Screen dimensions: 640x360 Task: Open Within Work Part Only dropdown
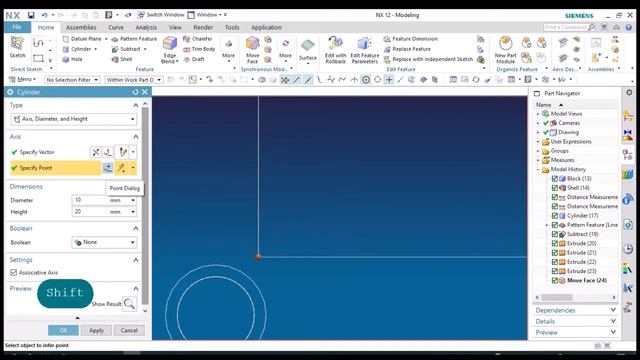133,80
